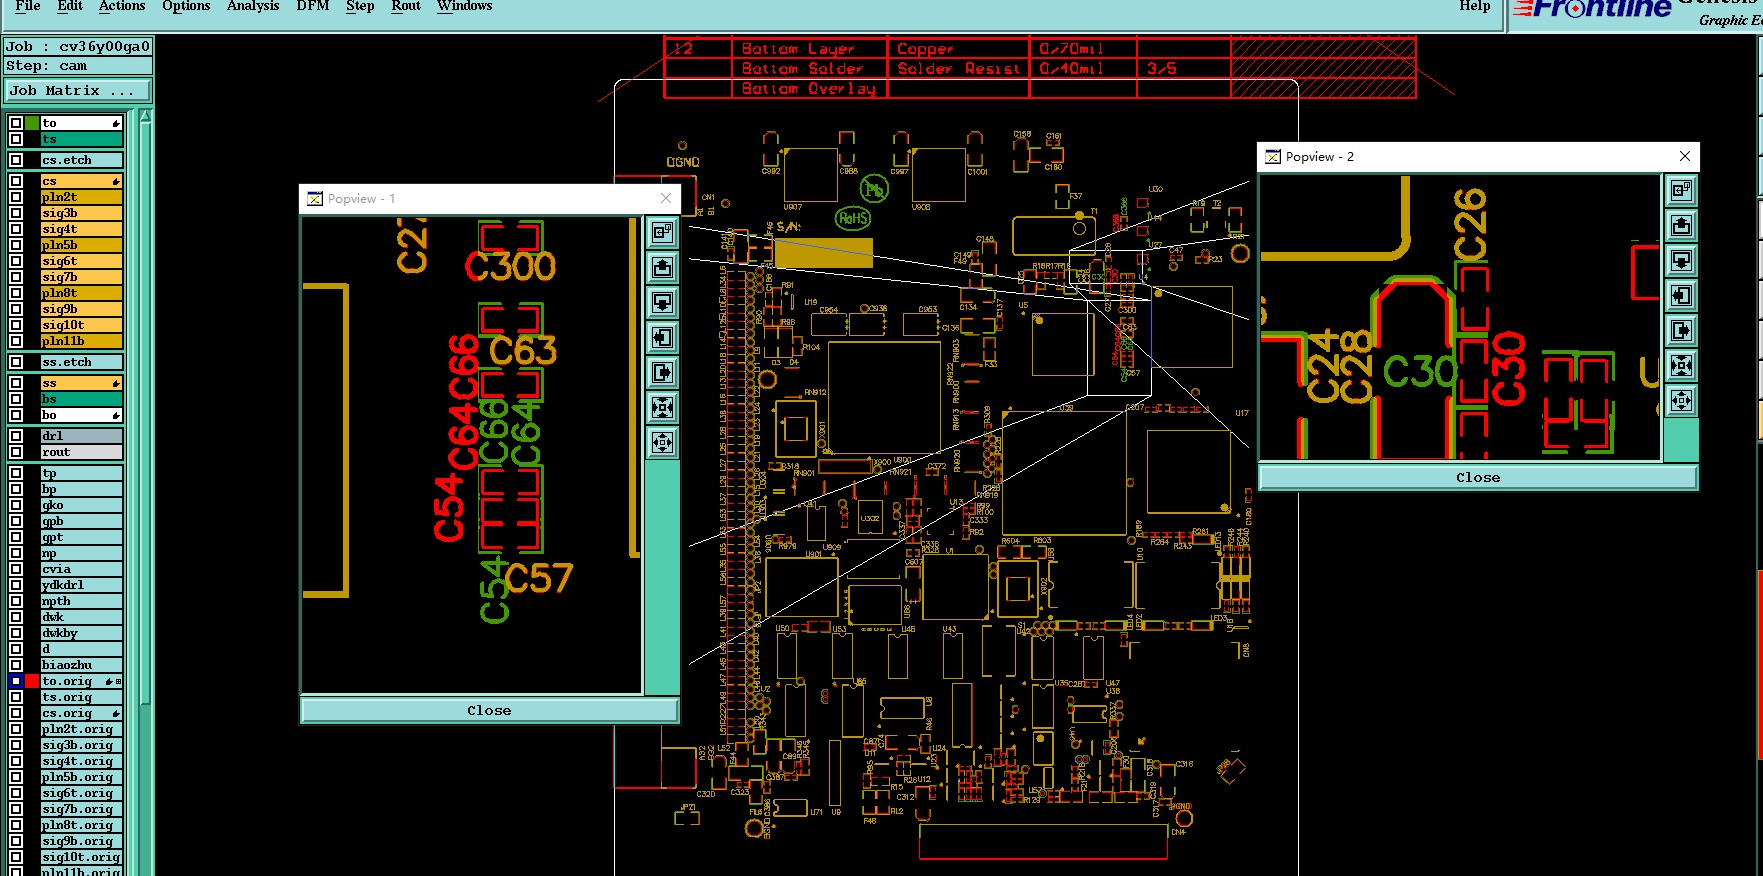Click the pan-down icon in Popview 1
This screenshot has height=876, width=1763.
pos(662,303)
